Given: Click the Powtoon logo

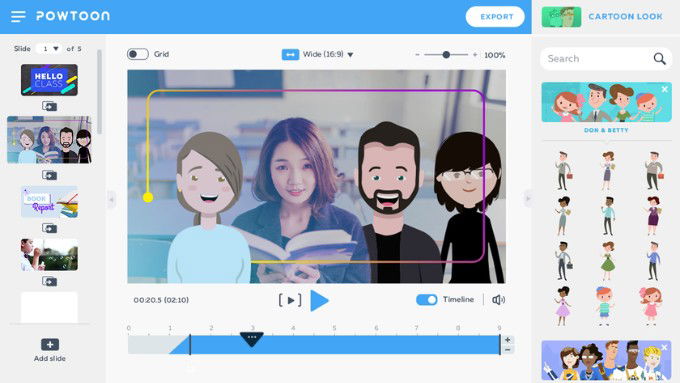Looking at the screenshot, I should coord(73,16).
